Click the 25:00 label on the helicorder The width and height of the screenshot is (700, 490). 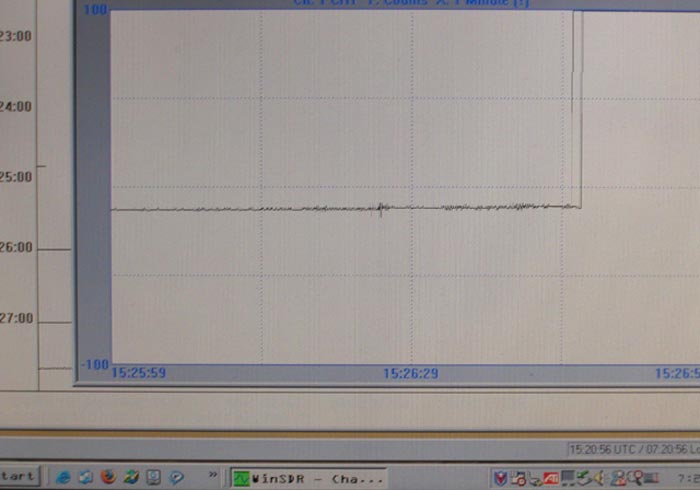[16, 177]
